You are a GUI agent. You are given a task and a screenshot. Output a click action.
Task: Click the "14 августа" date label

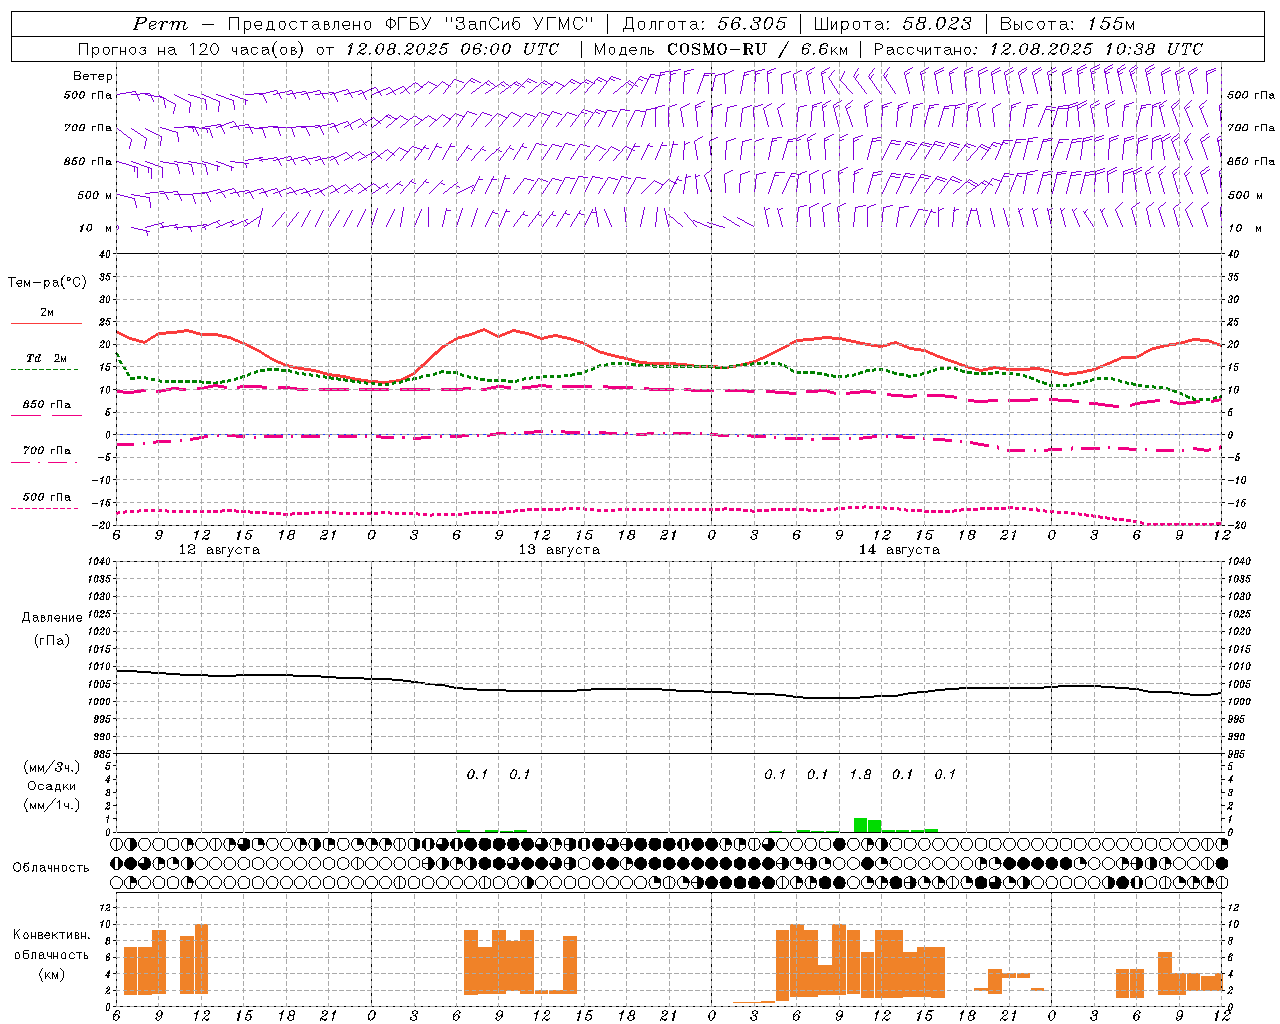click(x=899, y=550)
